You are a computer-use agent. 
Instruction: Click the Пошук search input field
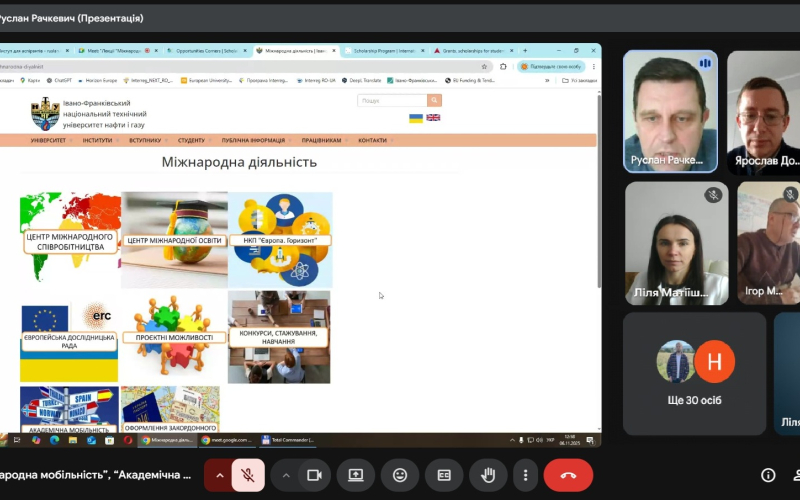point(392,101)
